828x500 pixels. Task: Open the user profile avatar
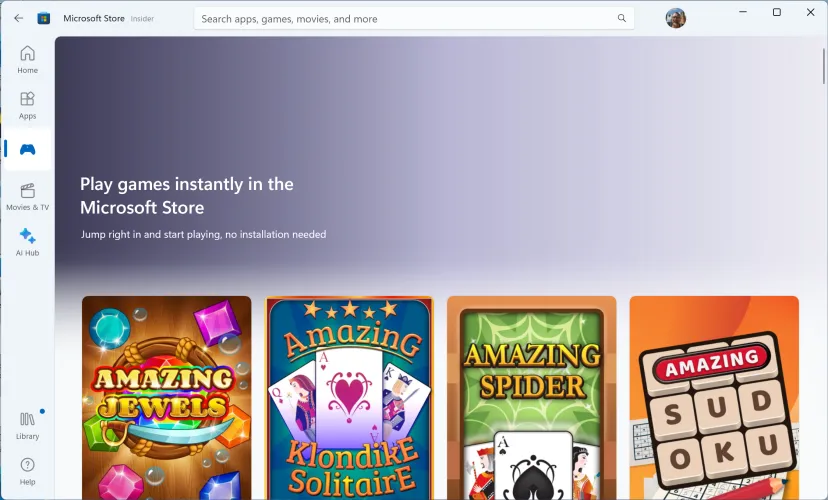(676, 18)
